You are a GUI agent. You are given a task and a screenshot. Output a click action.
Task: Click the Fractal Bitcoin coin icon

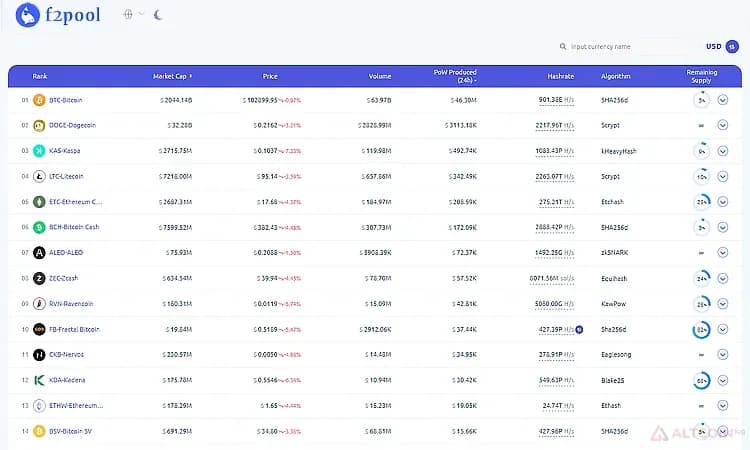[x=39, y=329]
